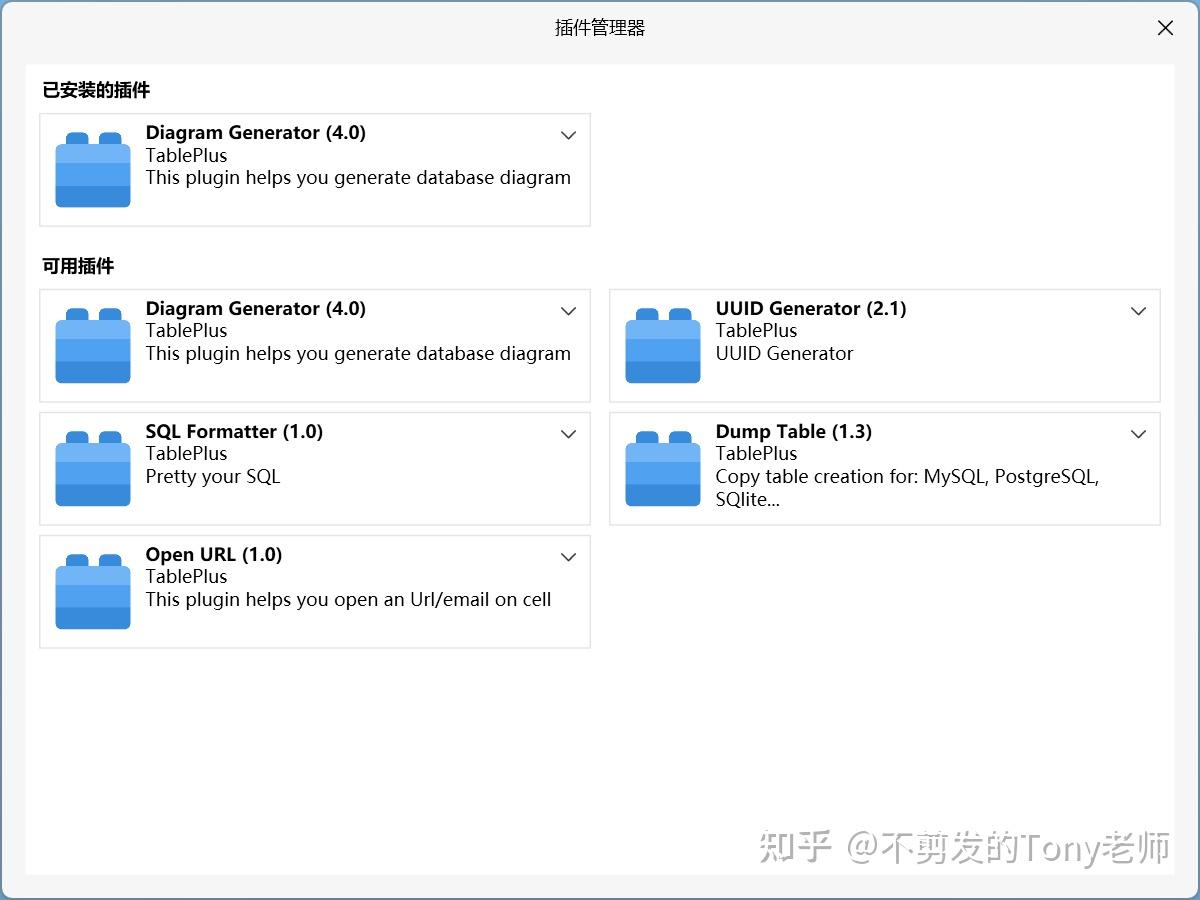The image size is (1200, 900).
Task: Click the SQL Formatter (1.0) plugin title
Action: [x=234, y=431]
